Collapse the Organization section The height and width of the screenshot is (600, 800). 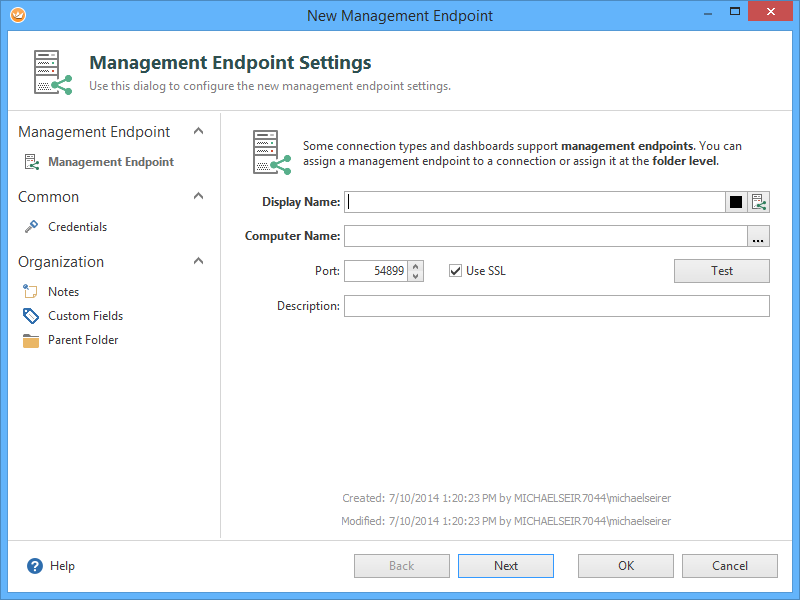(198, 261)
